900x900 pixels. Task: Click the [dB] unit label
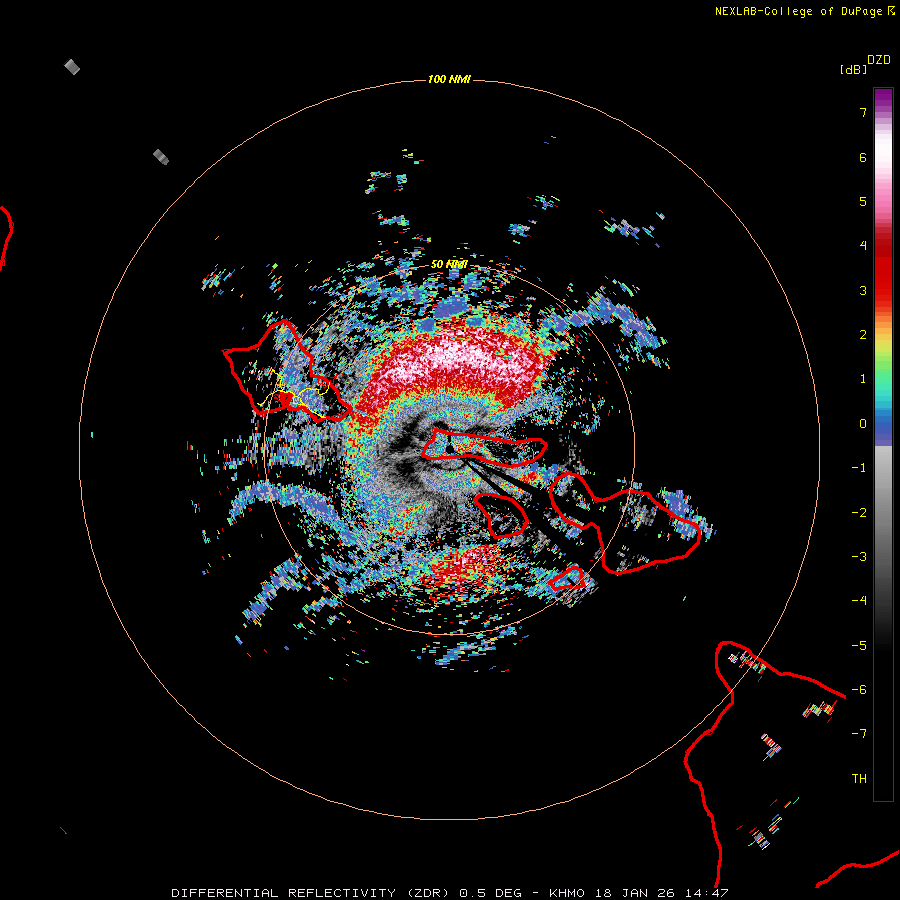[x=854, y=69]
